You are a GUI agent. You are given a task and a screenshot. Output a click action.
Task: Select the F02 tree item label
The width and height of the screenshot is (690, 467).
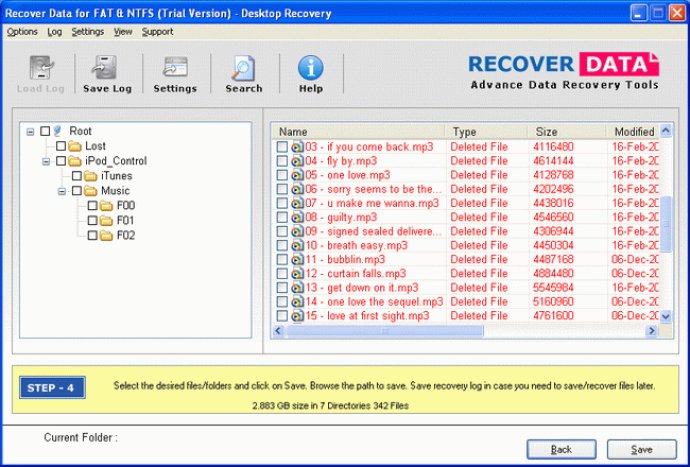pyautogui.click(x=126, y=235)
